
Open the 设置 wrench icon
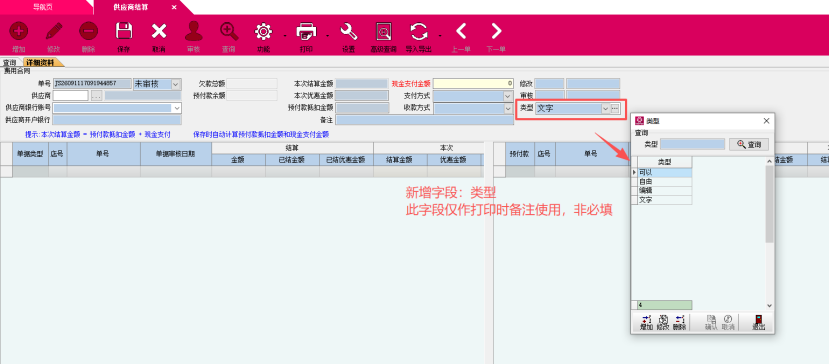tap(348, 31)
